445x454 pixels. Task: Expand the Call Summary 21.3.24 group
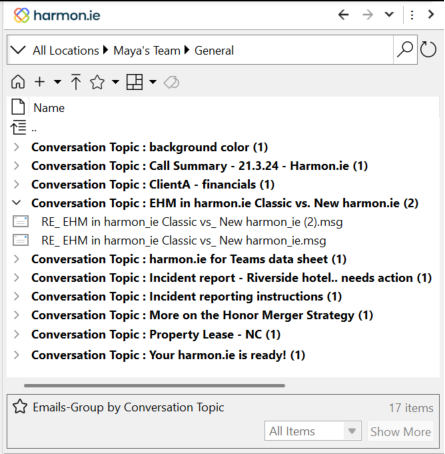coord(16,166)
